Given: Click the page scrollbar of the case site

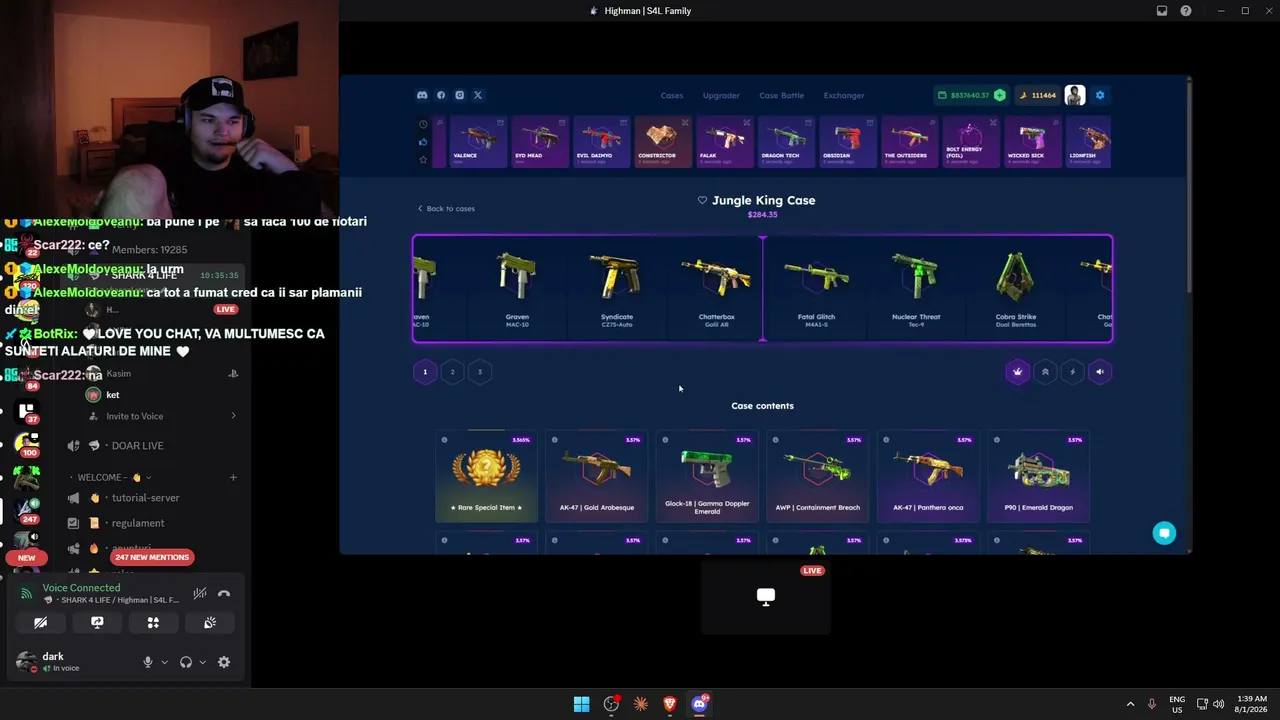Looking at the screenshot, I should 1188,190.
